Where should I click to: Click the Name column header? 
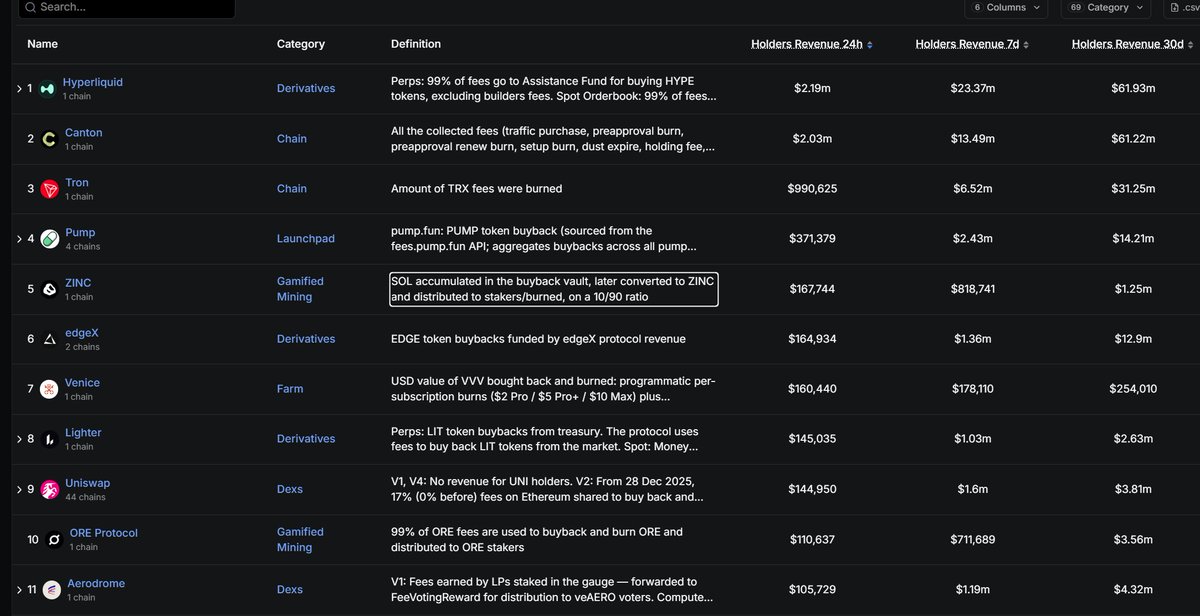click(x=42, y=44)
